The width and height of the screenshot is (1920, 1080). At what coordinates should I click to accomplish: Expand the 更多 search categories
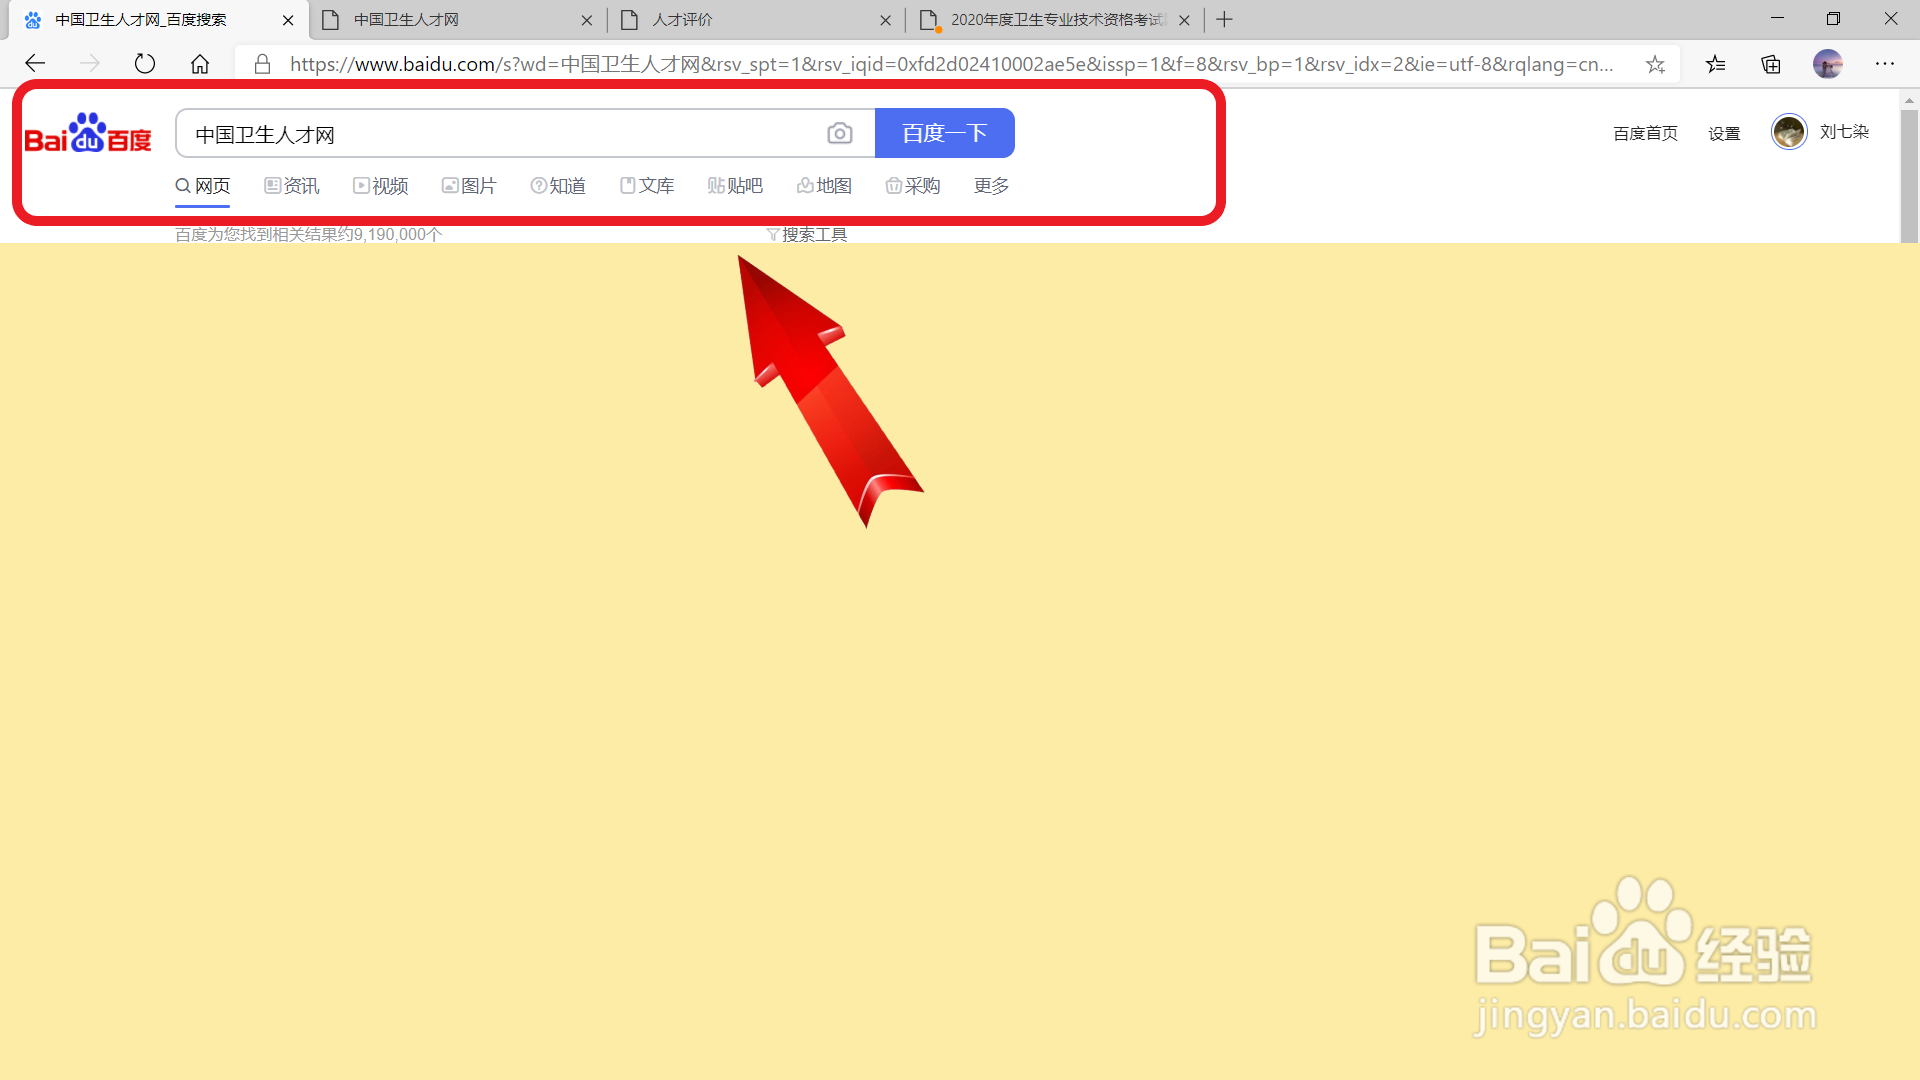coord(991,186)
